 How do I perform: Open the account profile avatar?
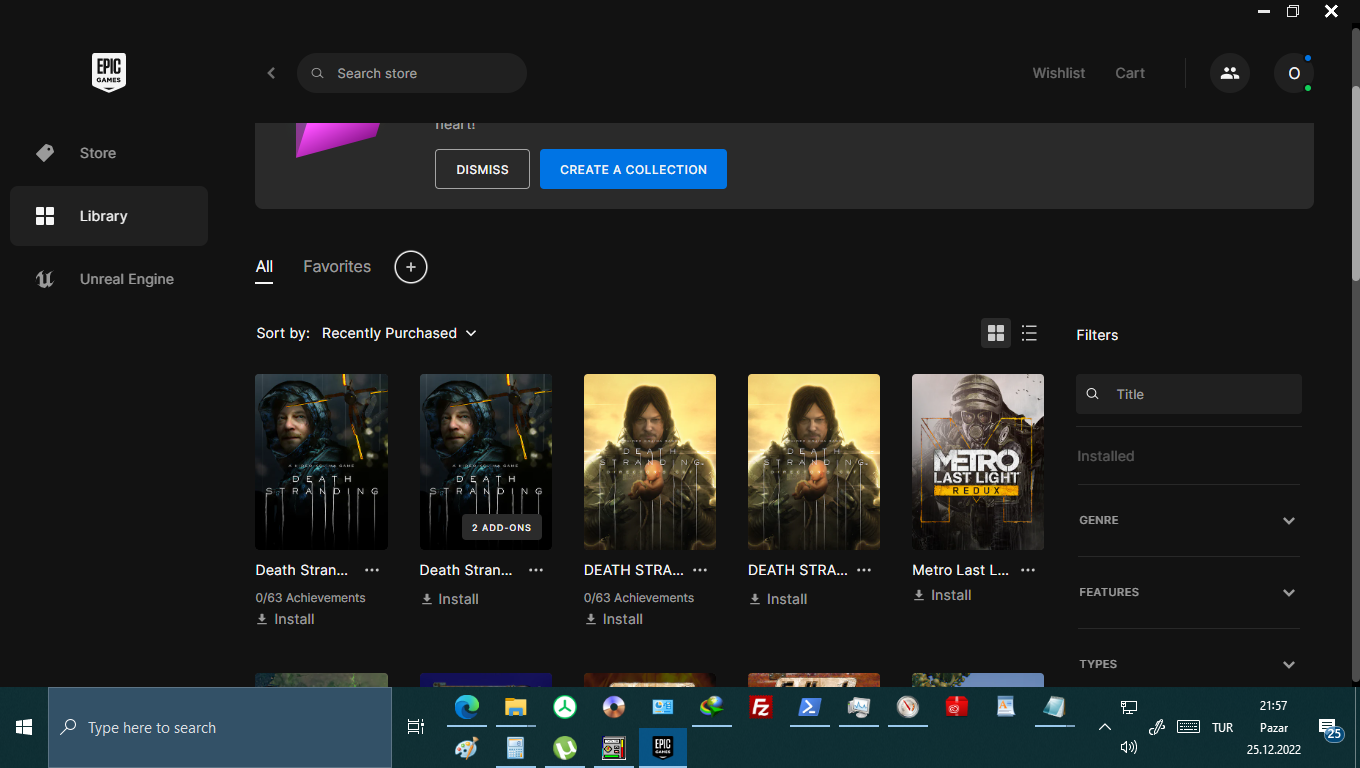1294,73
